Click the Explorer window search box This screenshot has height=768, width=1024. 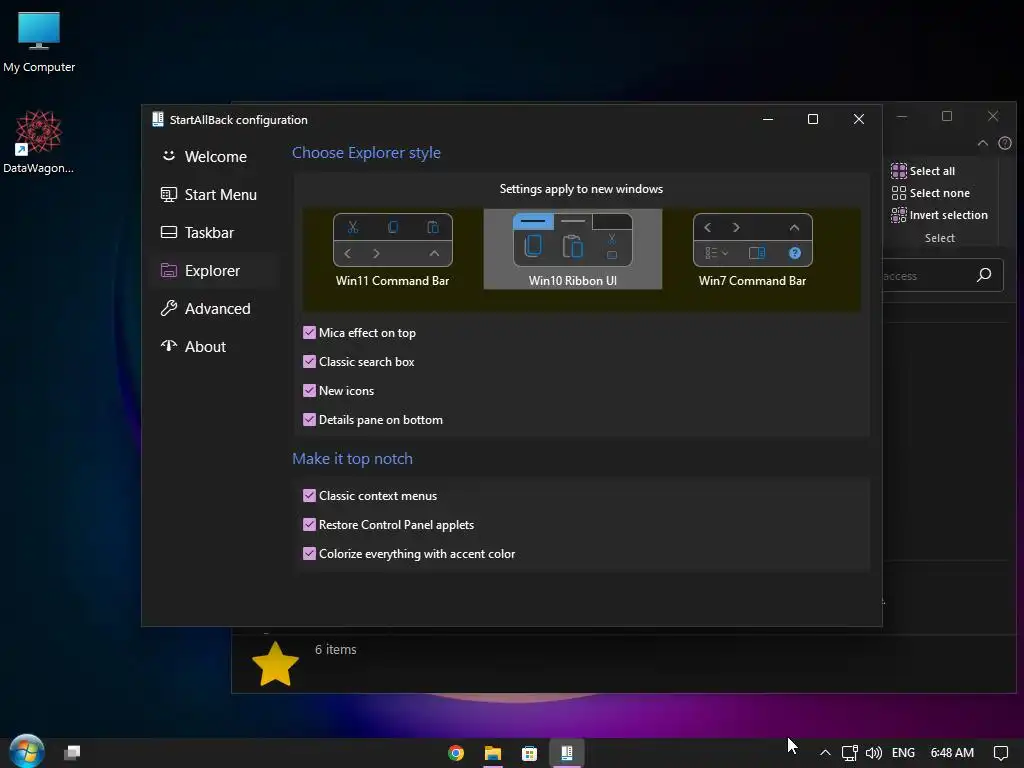pyautogui.click(x=942, y=276)
